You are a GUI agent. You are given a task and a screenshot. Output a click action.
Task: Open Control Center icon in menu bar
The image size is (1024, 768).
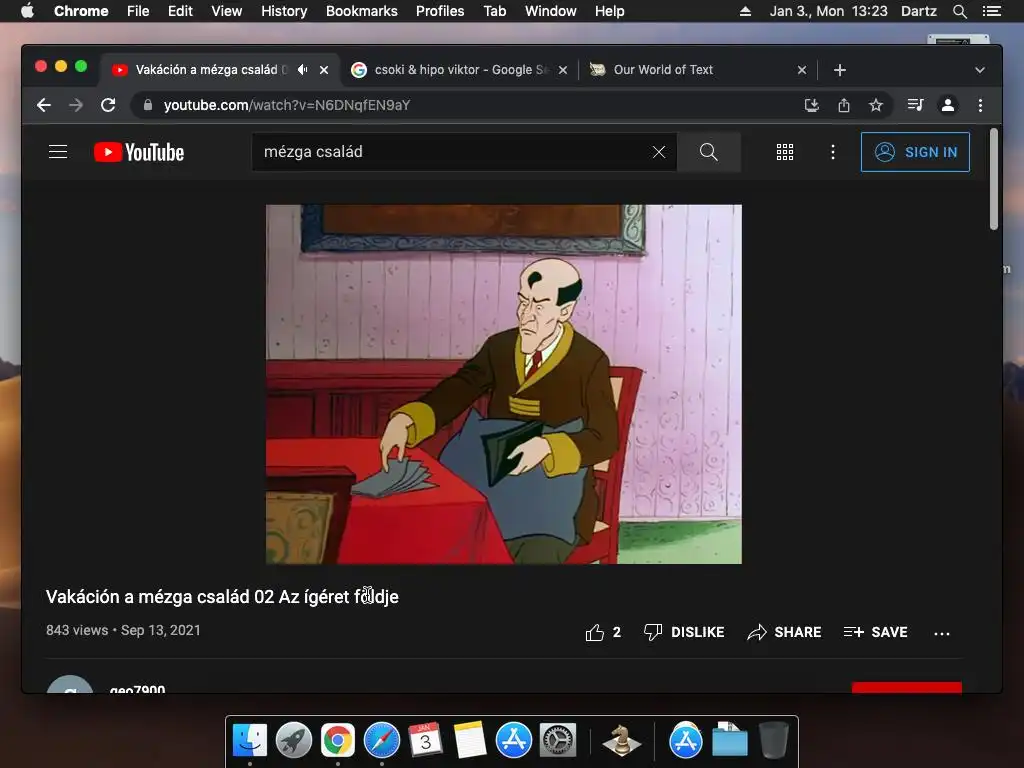(x=991, y=11)
